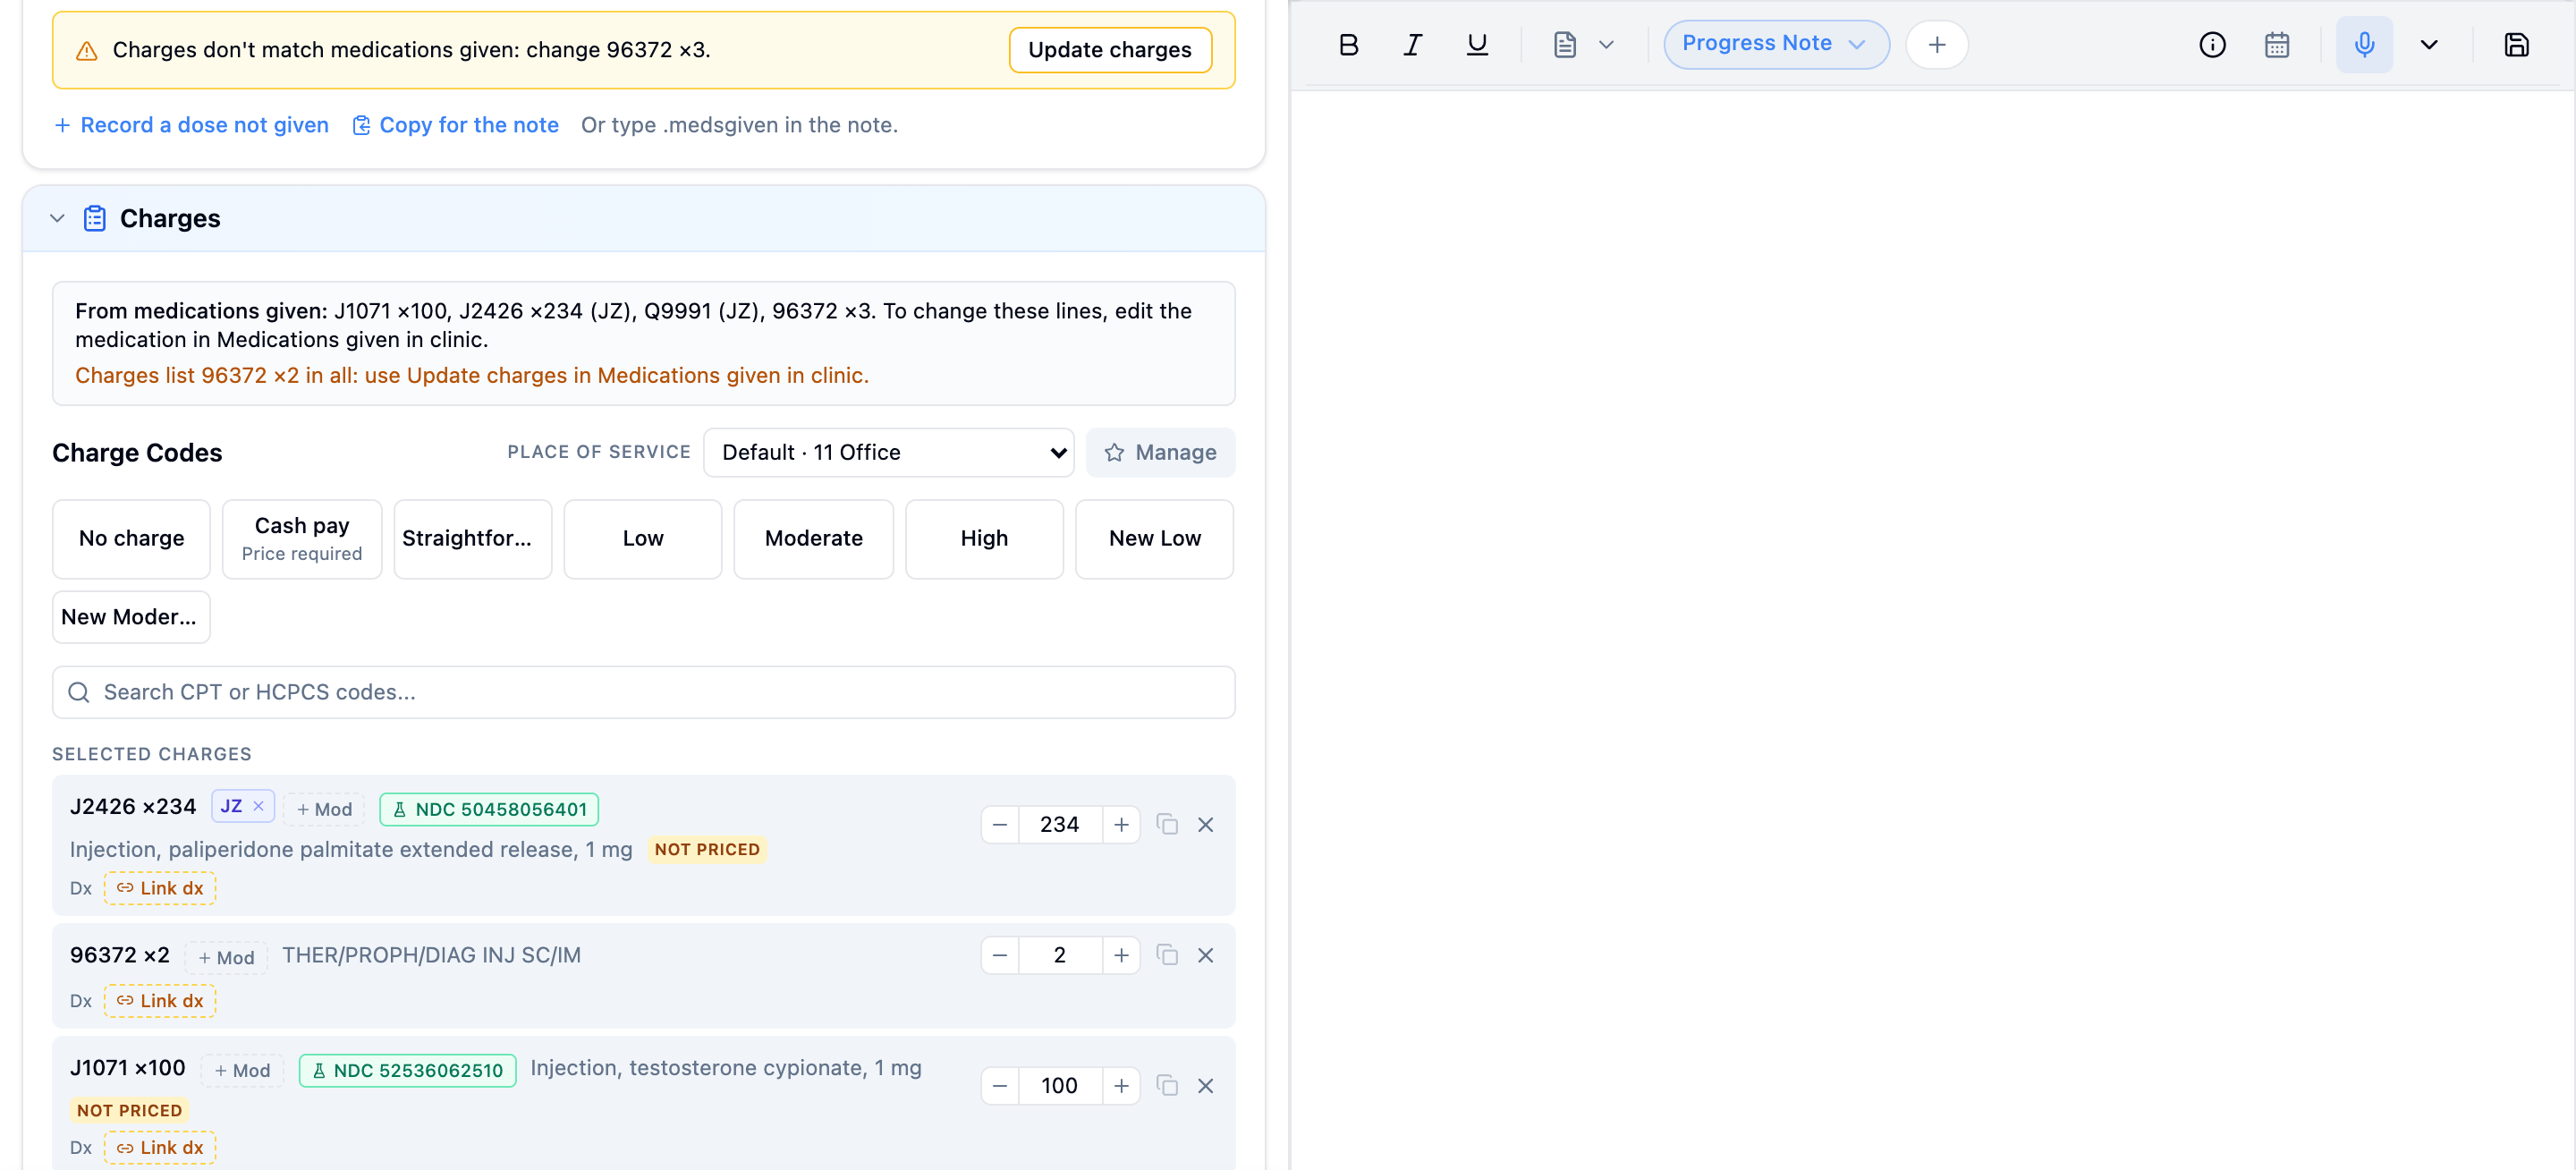Toggle bold formatting in note editor
The width and height of the screenshot is (2576, 1170).
(1348, 45)
